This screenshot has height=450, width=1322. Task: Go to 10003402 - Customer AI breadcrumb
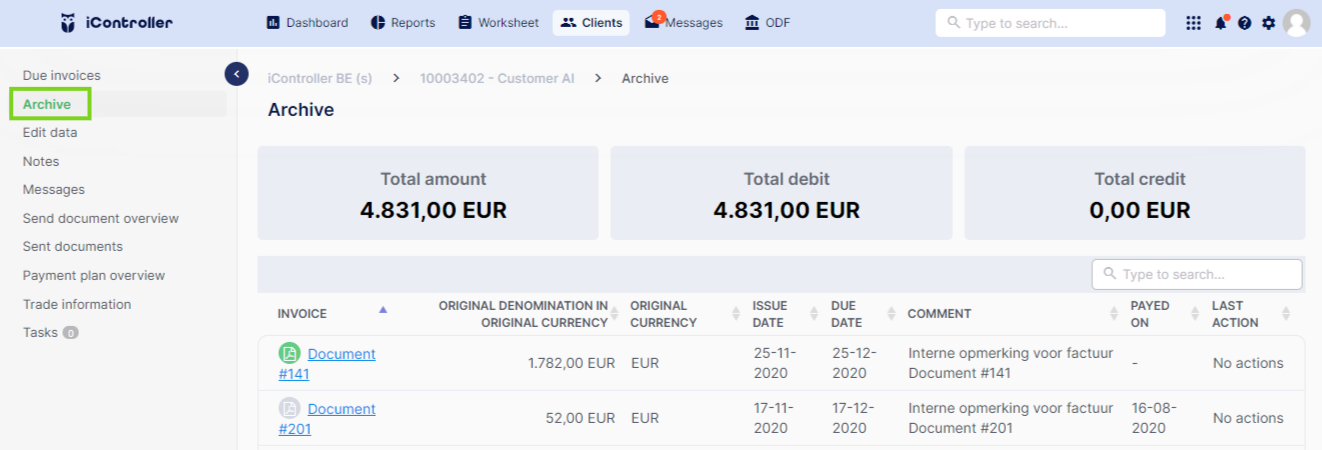coord(497,78)
